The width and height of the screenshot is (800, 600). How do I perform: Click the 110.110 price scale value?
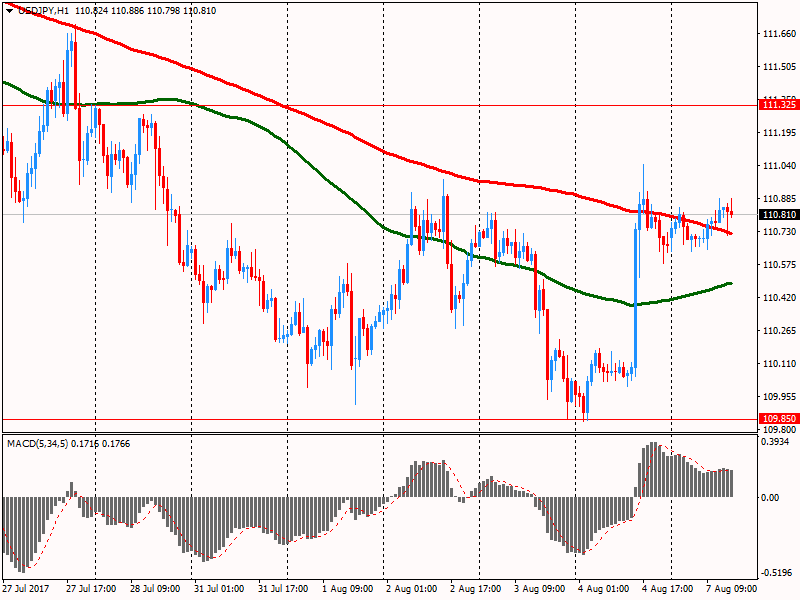click(779, 364)
